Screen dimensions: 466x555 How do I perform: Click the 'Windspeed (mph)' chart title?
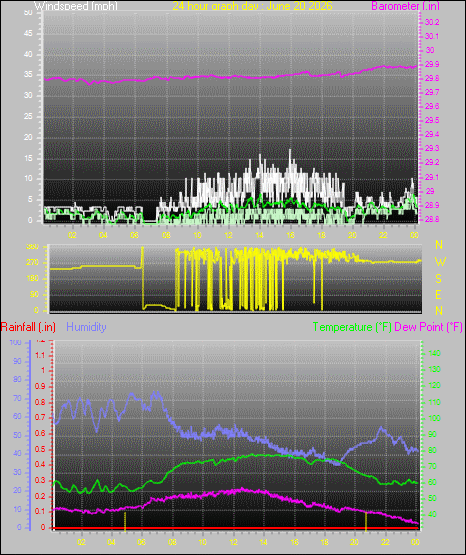[76, 6]
